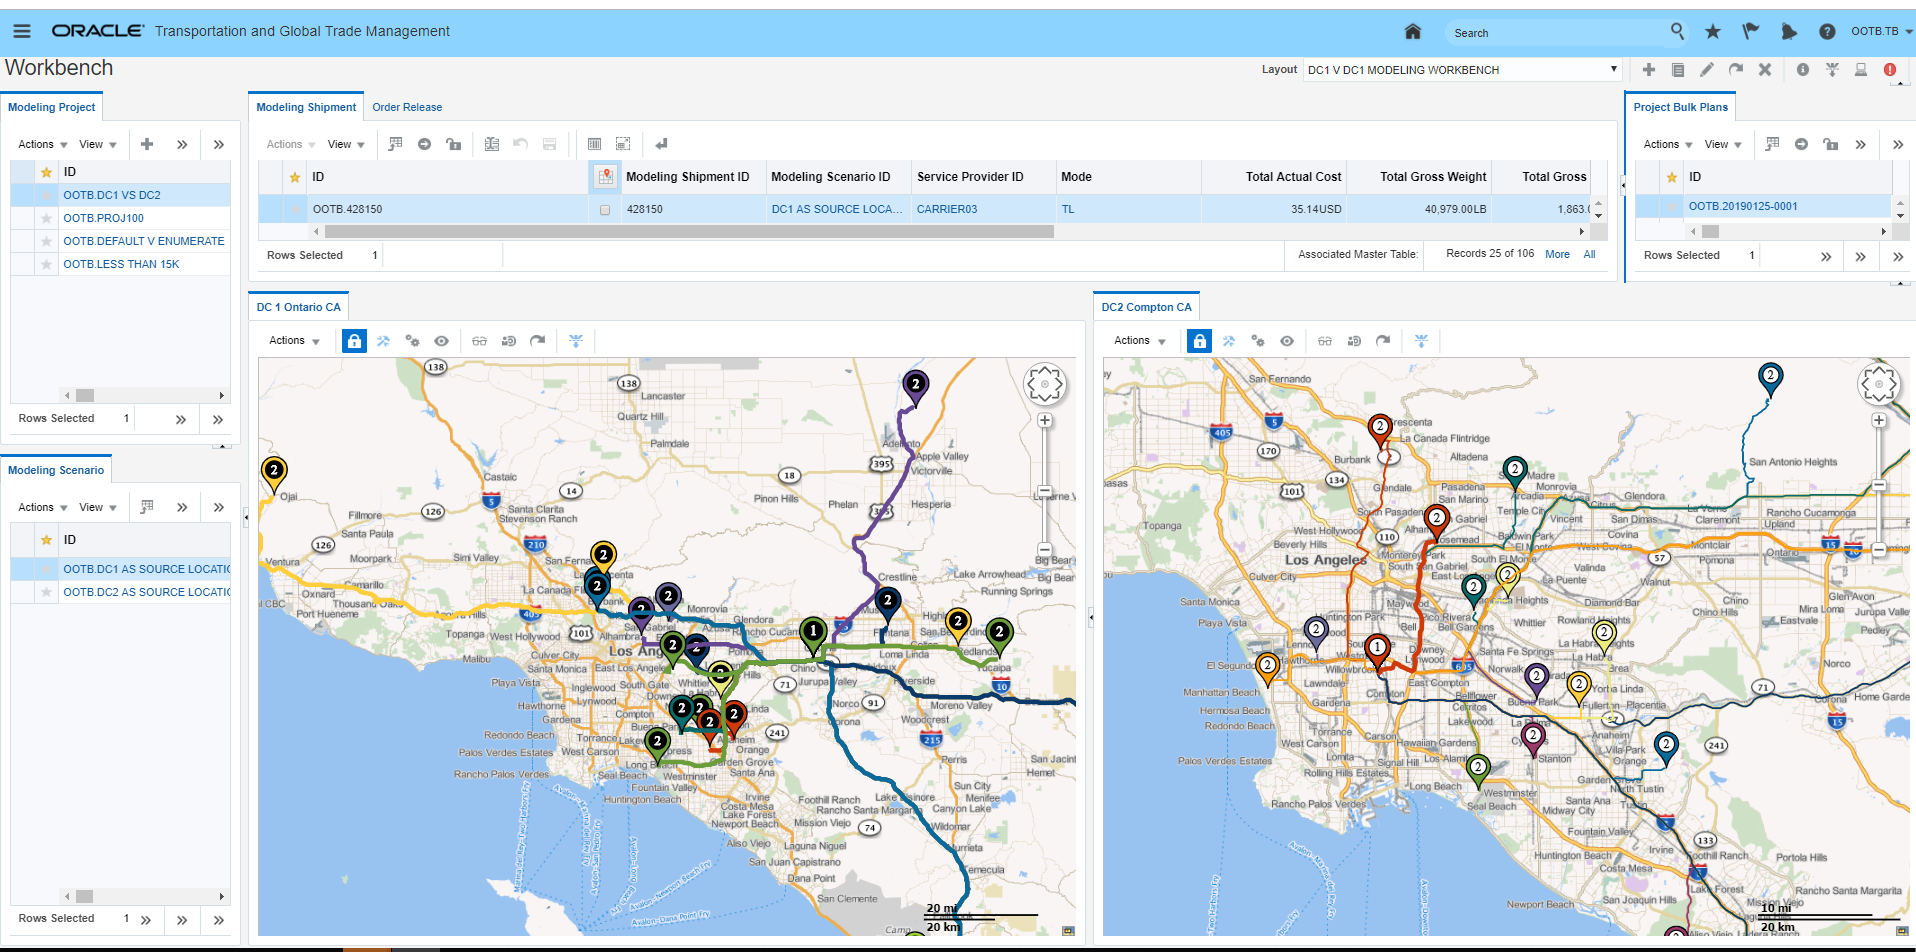This screenshot has height=952, width=1916.
Task: Open Actions menu of DC 1 Ontario map
Action: click(294, 340)
